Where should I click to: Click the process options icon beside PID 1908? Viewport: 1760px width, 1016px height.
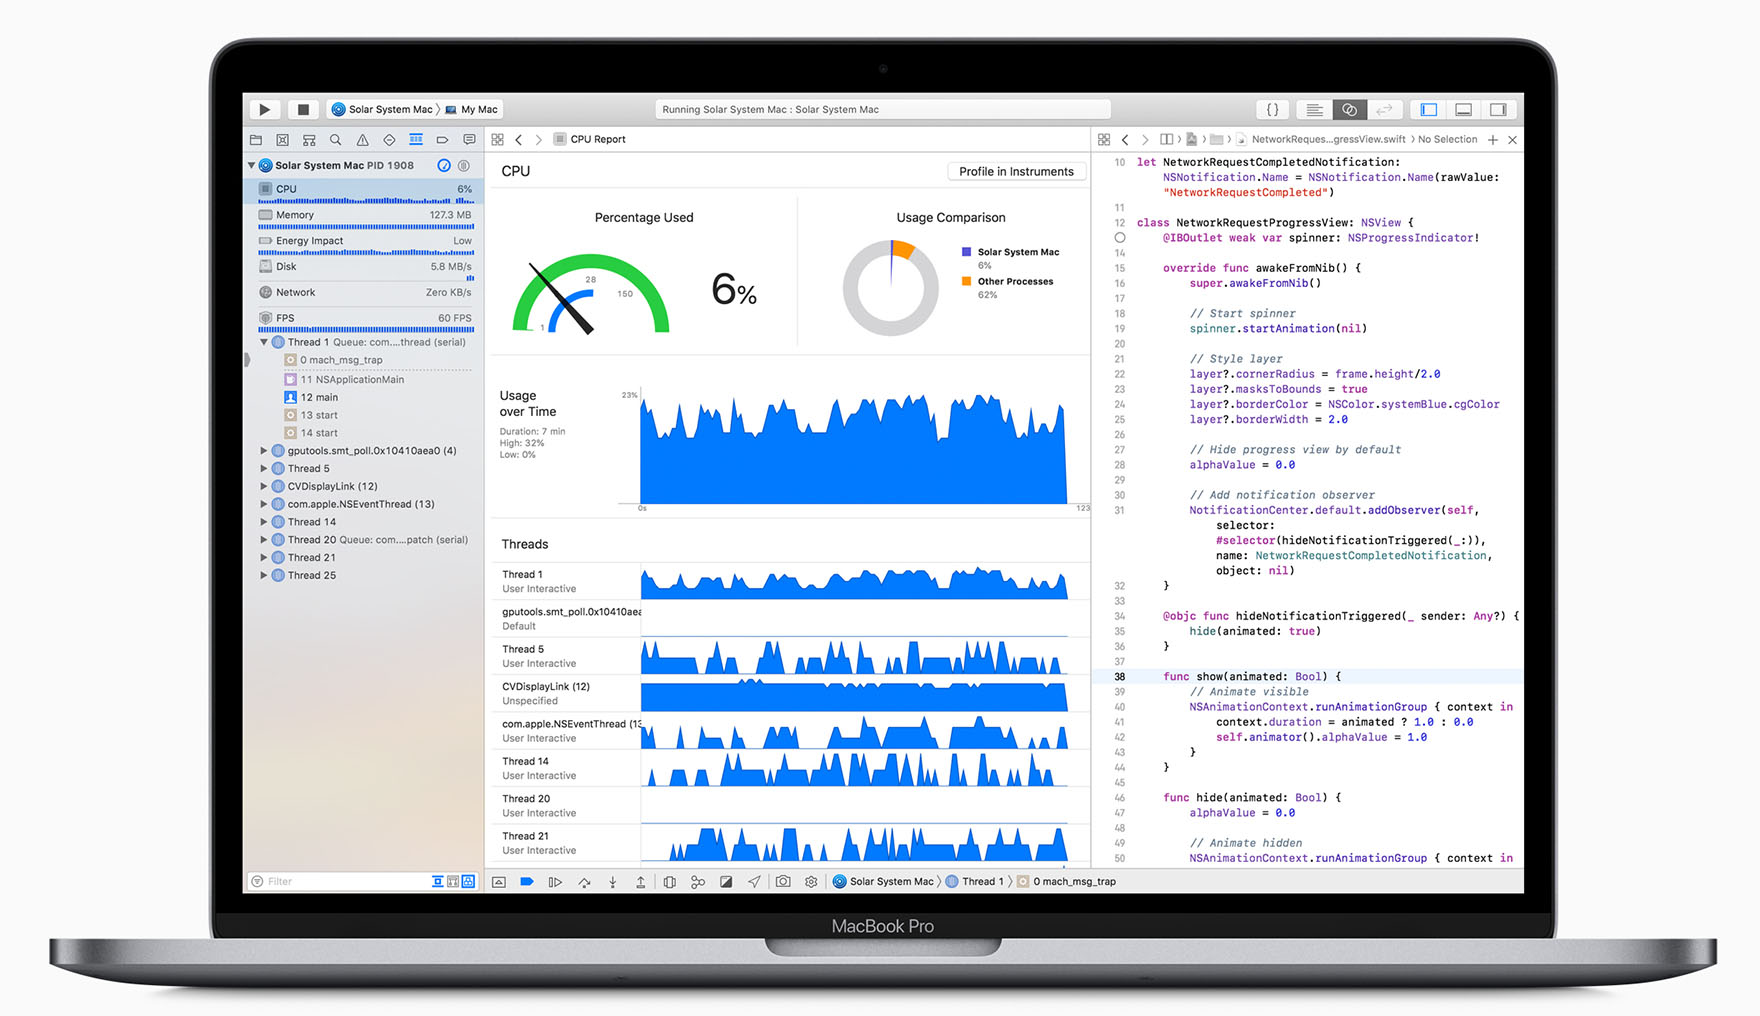tap(464, 165)
